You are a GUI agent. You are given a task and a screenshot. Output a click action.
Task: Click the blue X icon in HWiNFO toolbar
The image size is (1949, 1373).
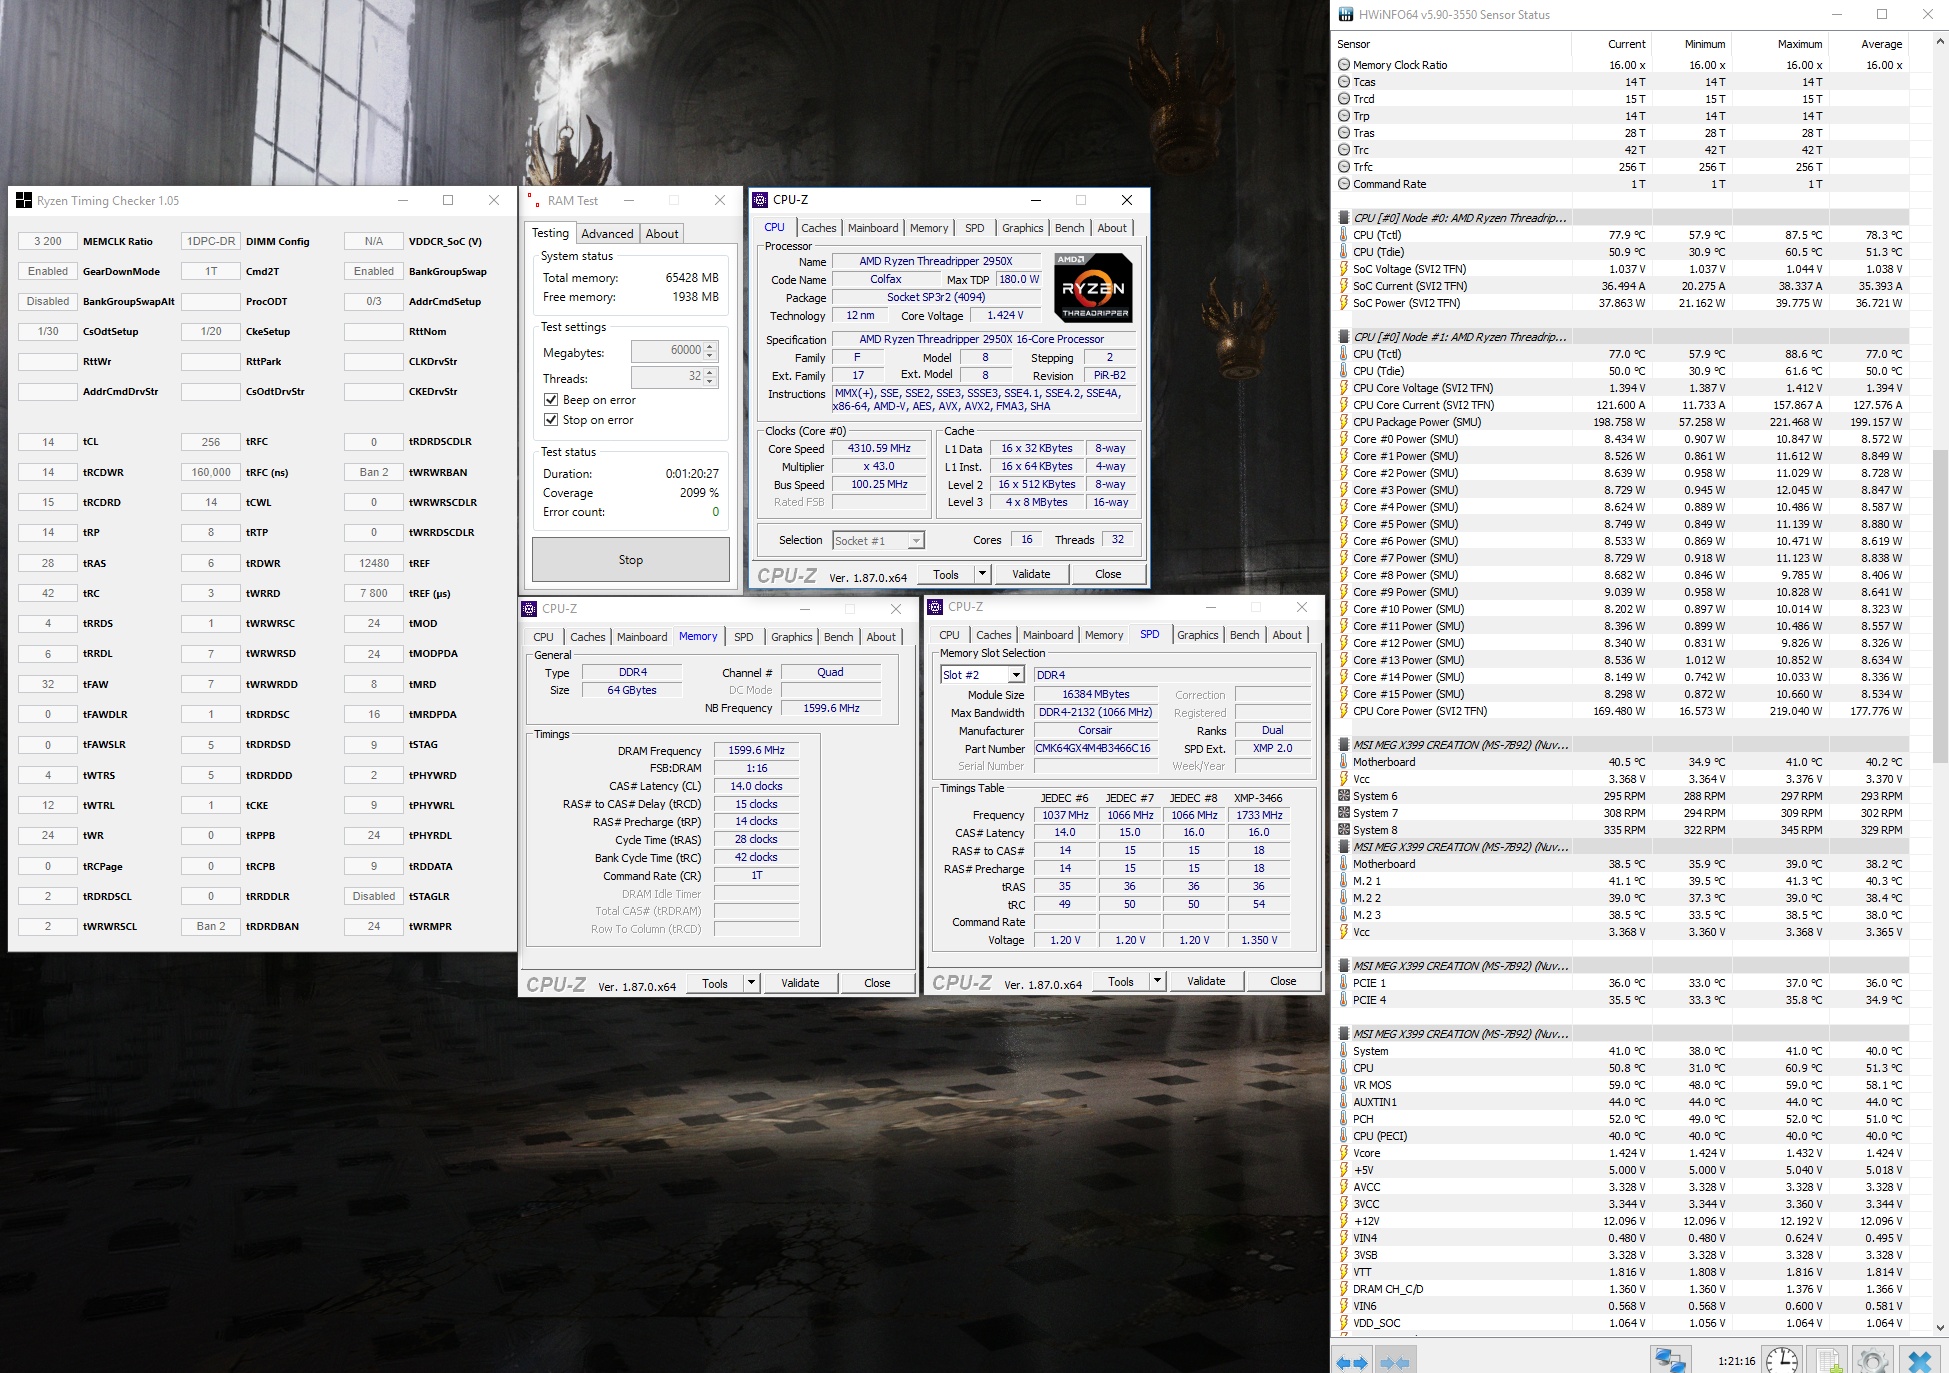[x=1919, y=1361]
